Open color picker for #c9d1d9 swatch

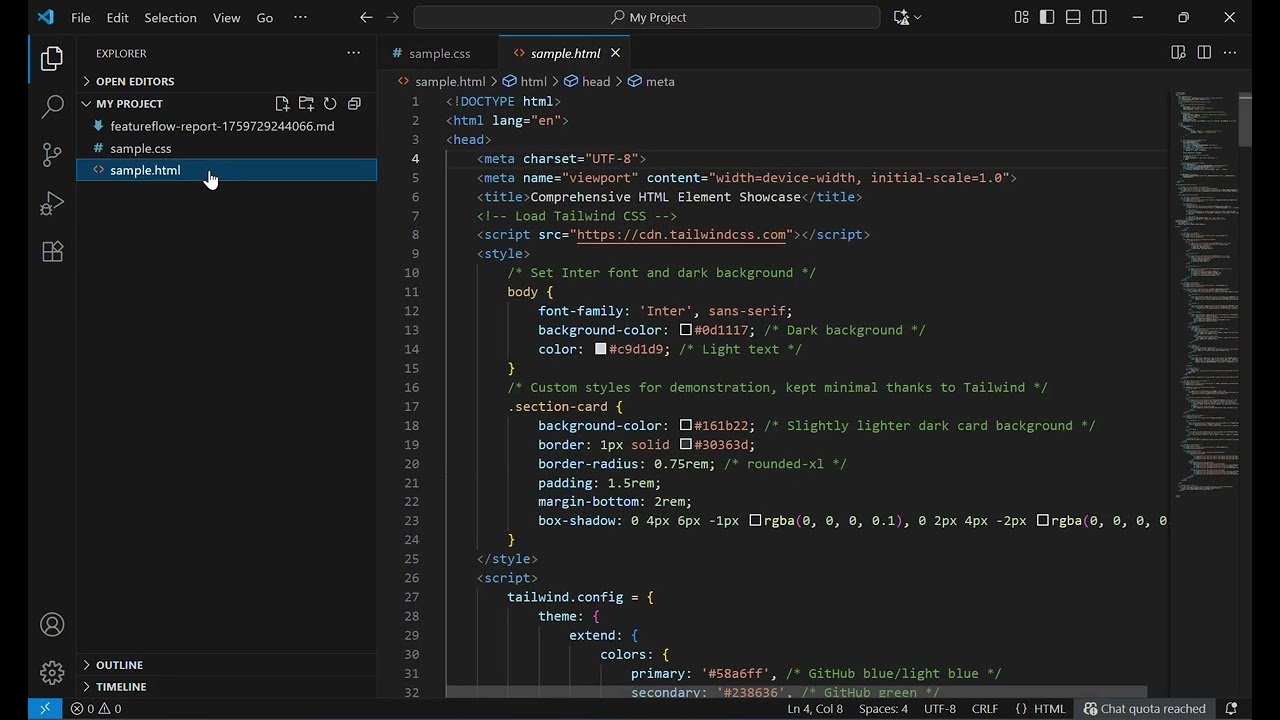pyautogui.click(x=601, y=349)
